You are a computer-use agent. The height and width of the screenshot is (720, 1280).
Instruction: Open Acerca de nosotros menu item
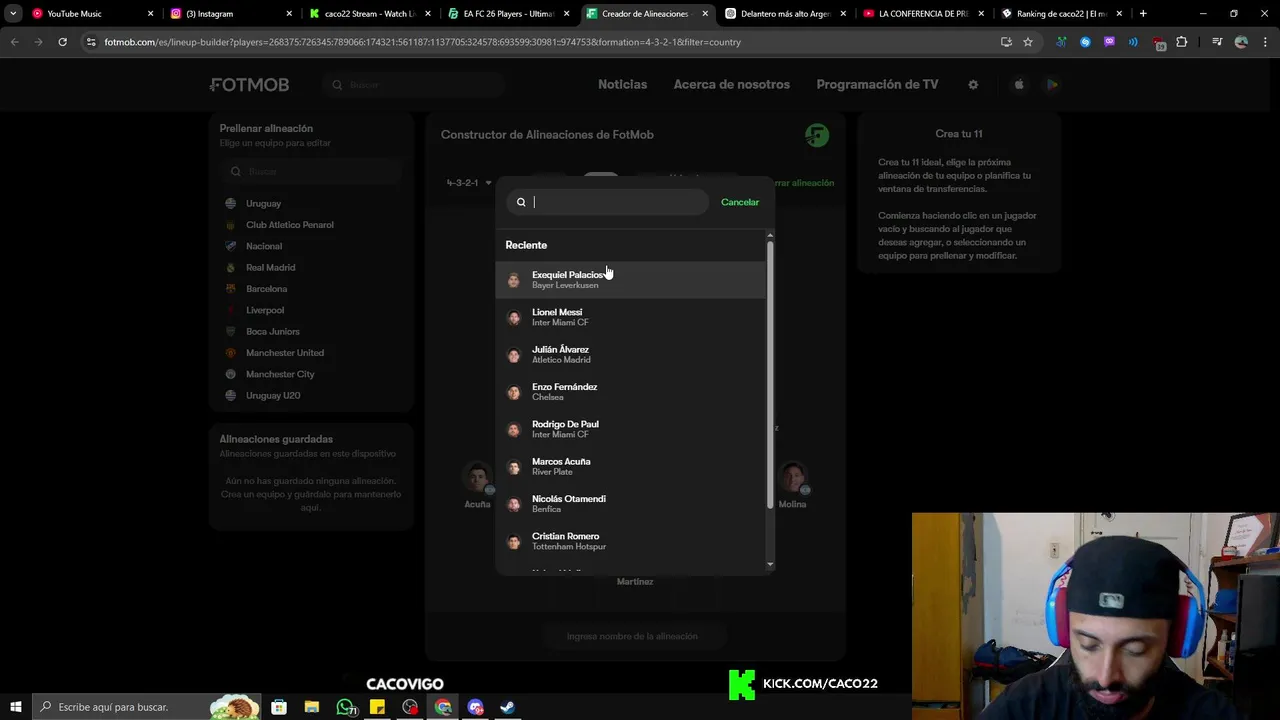pos(731,85)
